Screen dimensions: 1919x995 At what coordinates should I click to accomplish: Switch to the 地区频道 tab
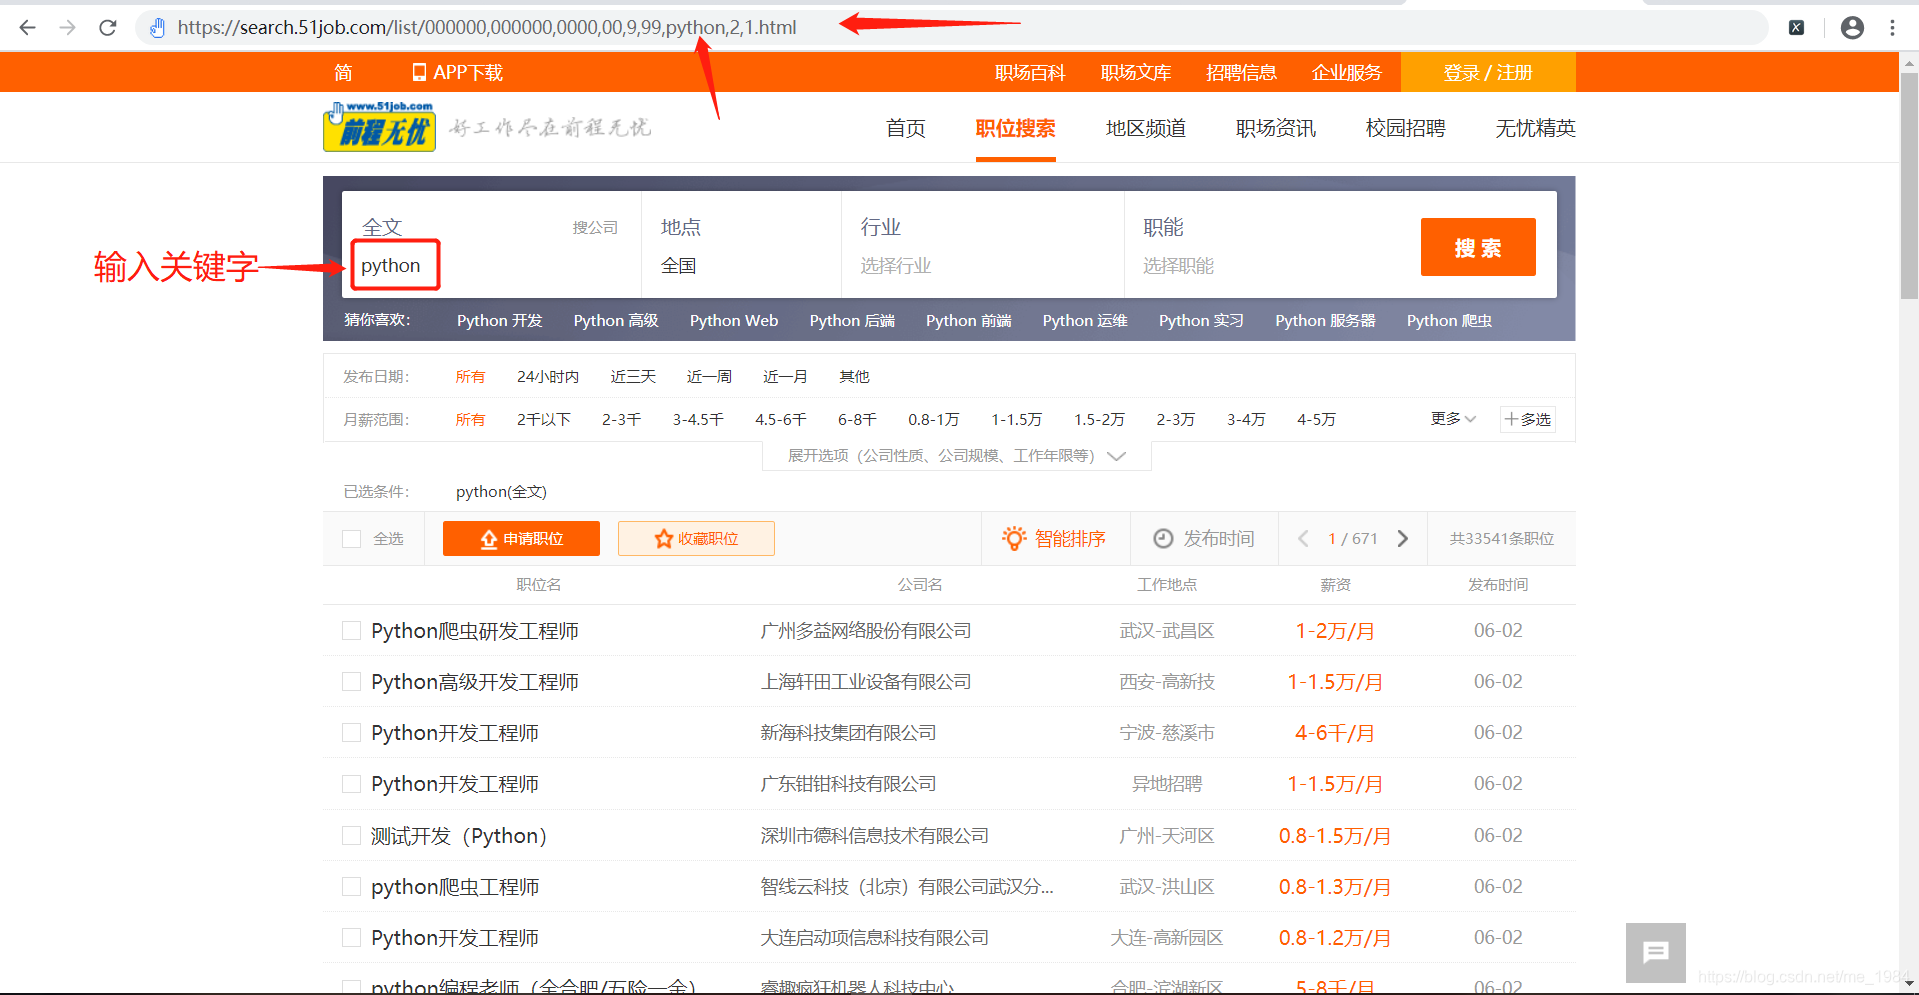[x=1146, y=128]
